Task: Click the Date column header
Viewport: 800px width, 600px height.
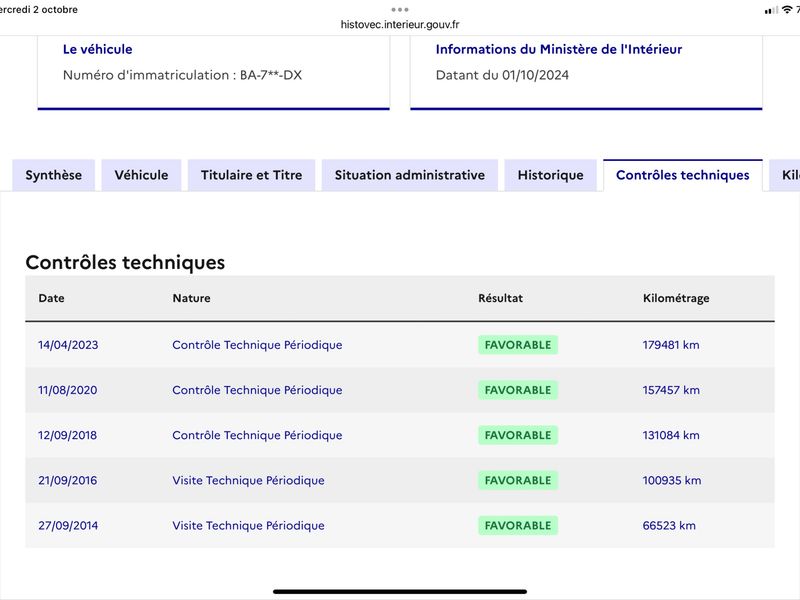Action: click(52, 298)
